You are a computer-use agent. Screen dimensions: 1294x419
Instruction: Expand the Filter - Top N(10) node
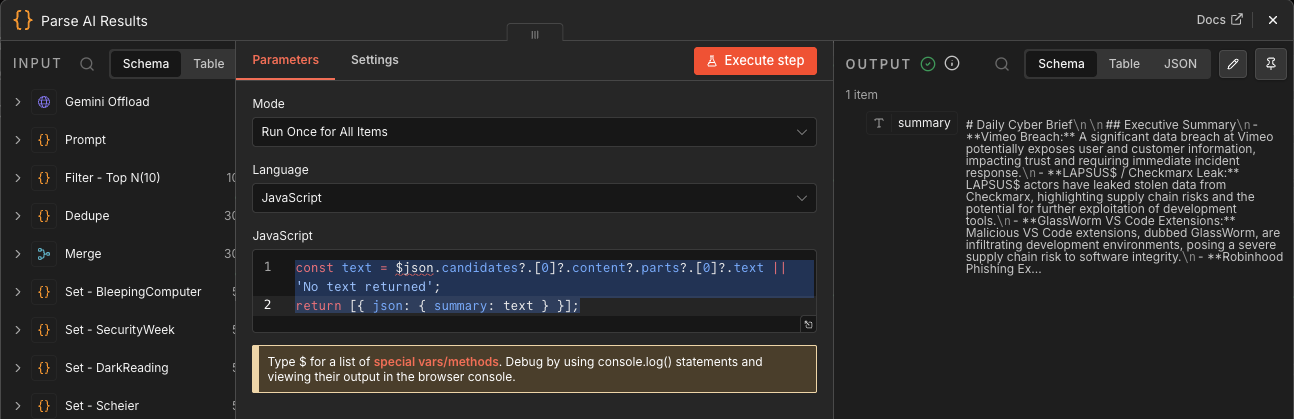tap(17, 178)
